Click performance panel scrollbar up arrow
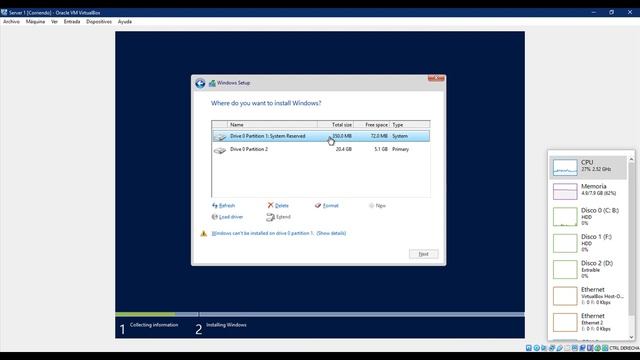This screenshot has height=360, width=640. coord(631,158)
